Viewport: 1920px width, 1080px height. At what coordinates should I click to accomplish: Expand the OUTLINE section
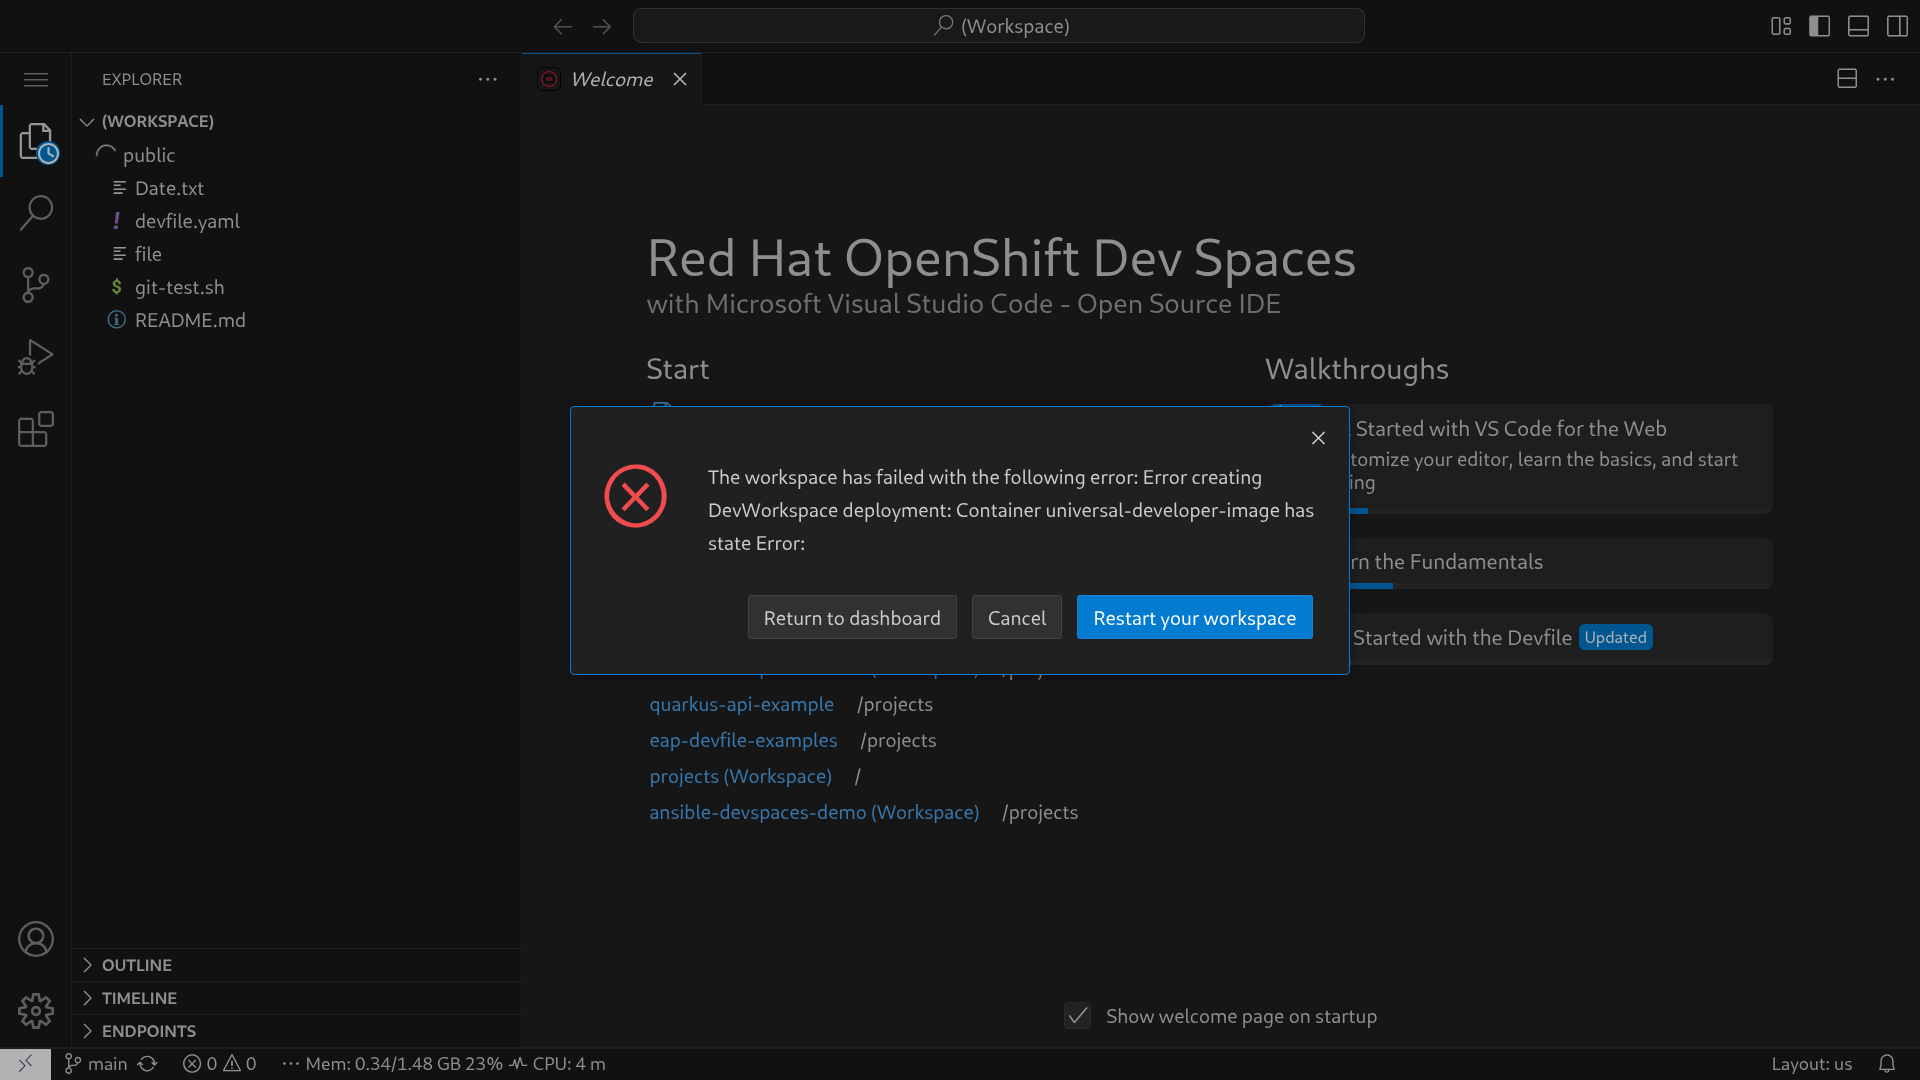[137, 965]
